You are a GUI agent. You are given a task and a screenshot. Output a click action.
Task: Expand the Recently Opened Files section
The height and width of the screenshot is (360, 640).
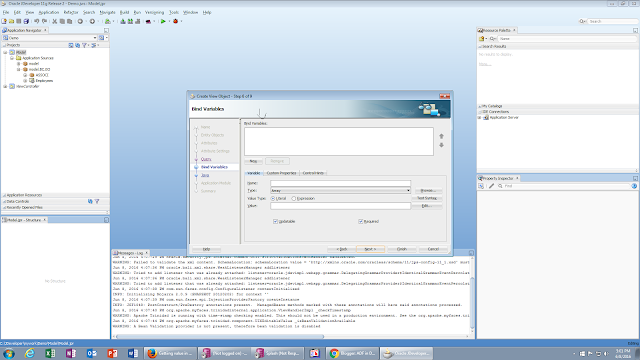coord(4,207)
